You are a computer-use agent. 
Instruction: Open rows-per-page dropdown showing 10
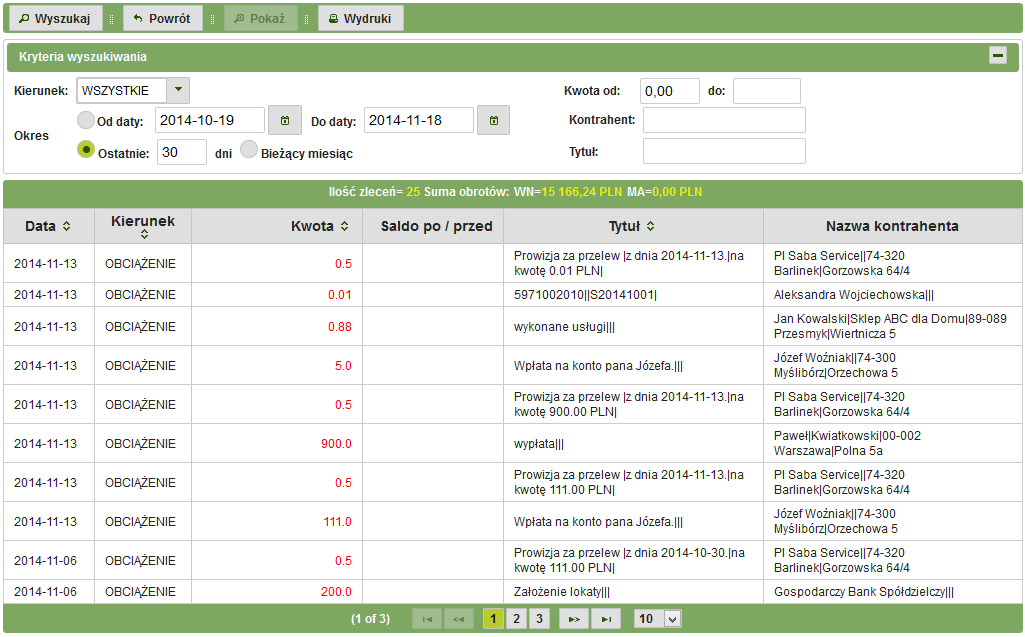pyautogui.click(x=658, y=619)
